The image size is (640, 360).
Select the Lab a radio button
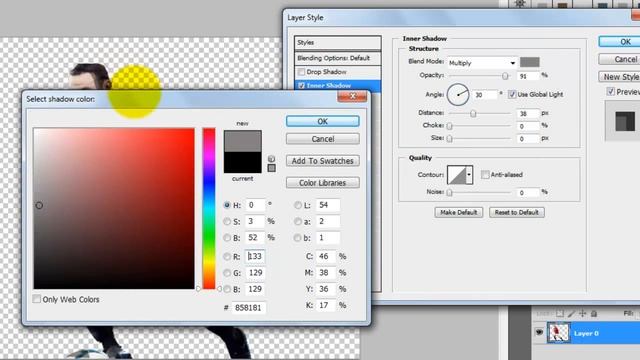(298, 221)
